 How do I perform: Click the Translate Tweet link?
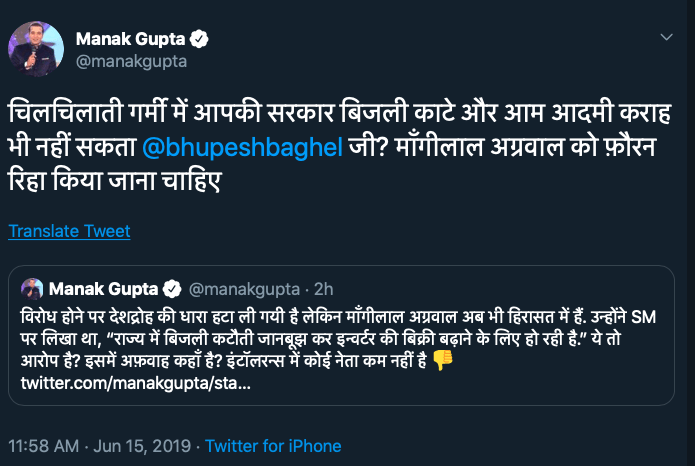point(69,231)
